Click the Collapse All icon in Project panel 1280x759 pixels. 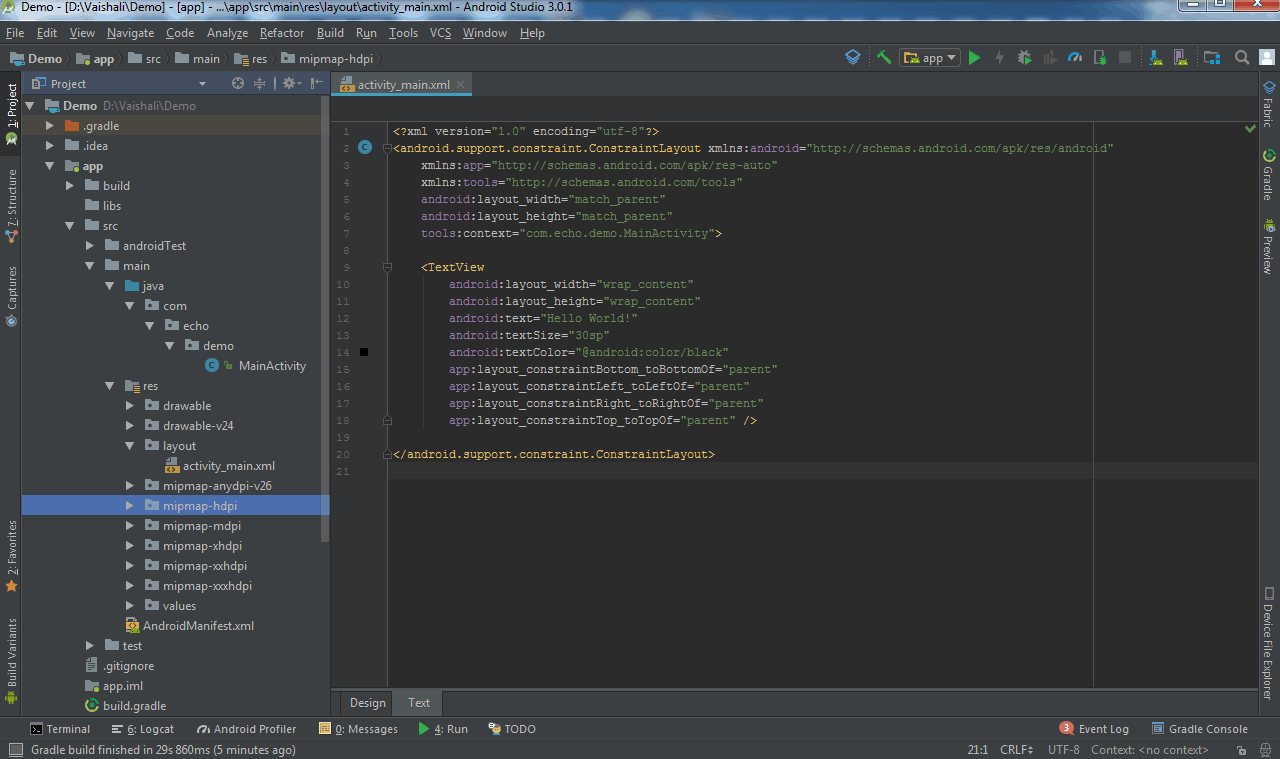click(260, 84)
